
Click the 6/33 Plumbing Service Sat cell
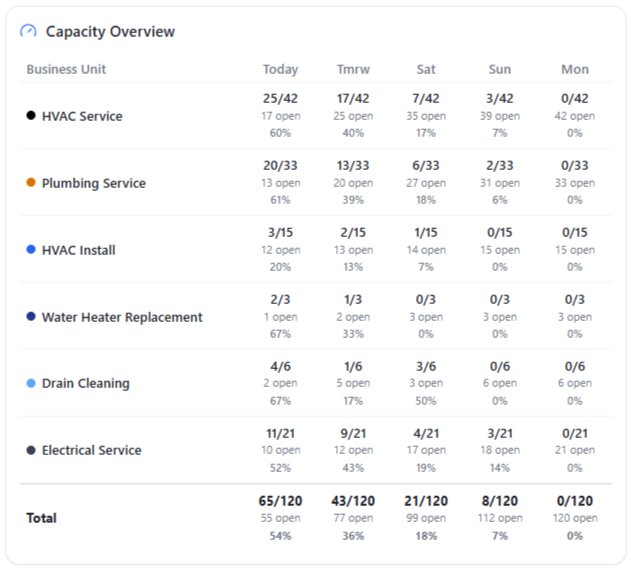pyautogui.click(x=426, y=182)
